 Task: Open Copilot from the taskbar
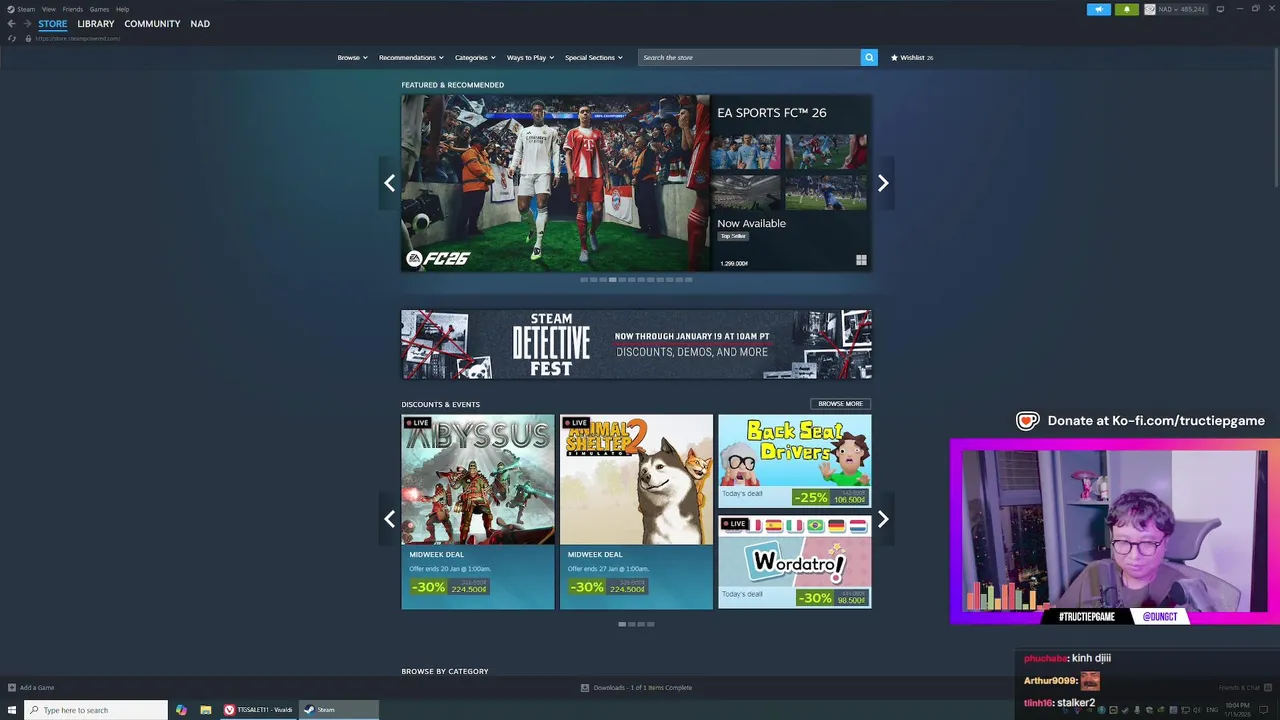coord(181,710)
